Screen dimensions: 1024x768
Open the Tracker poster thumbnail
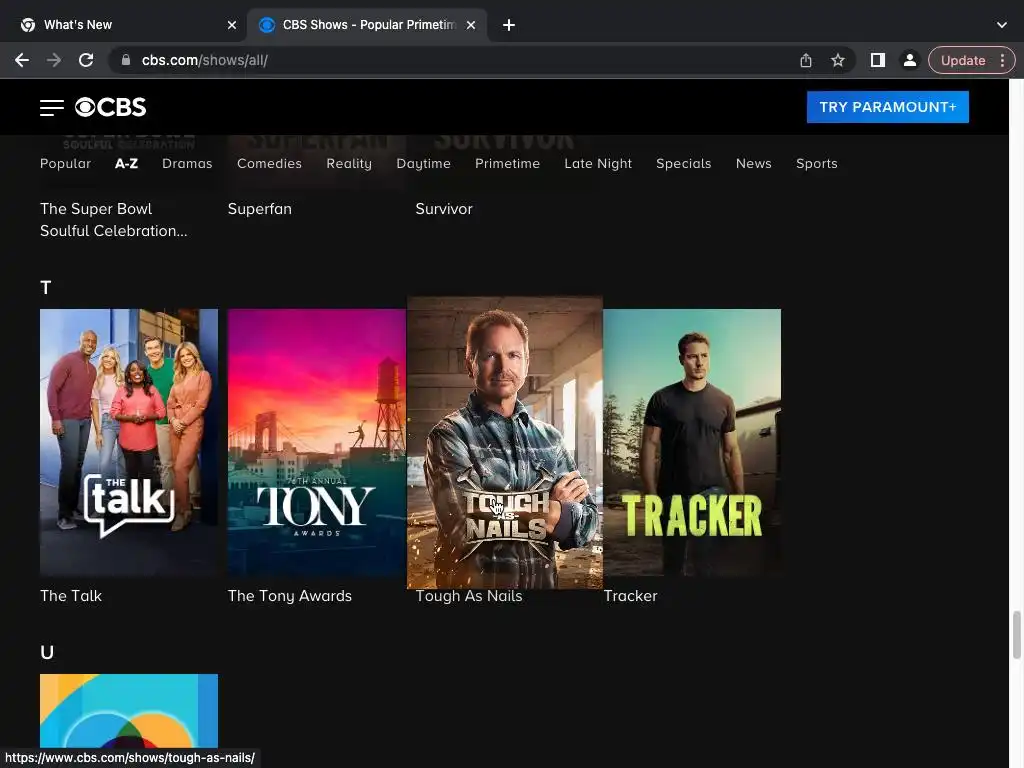[692, 442]
